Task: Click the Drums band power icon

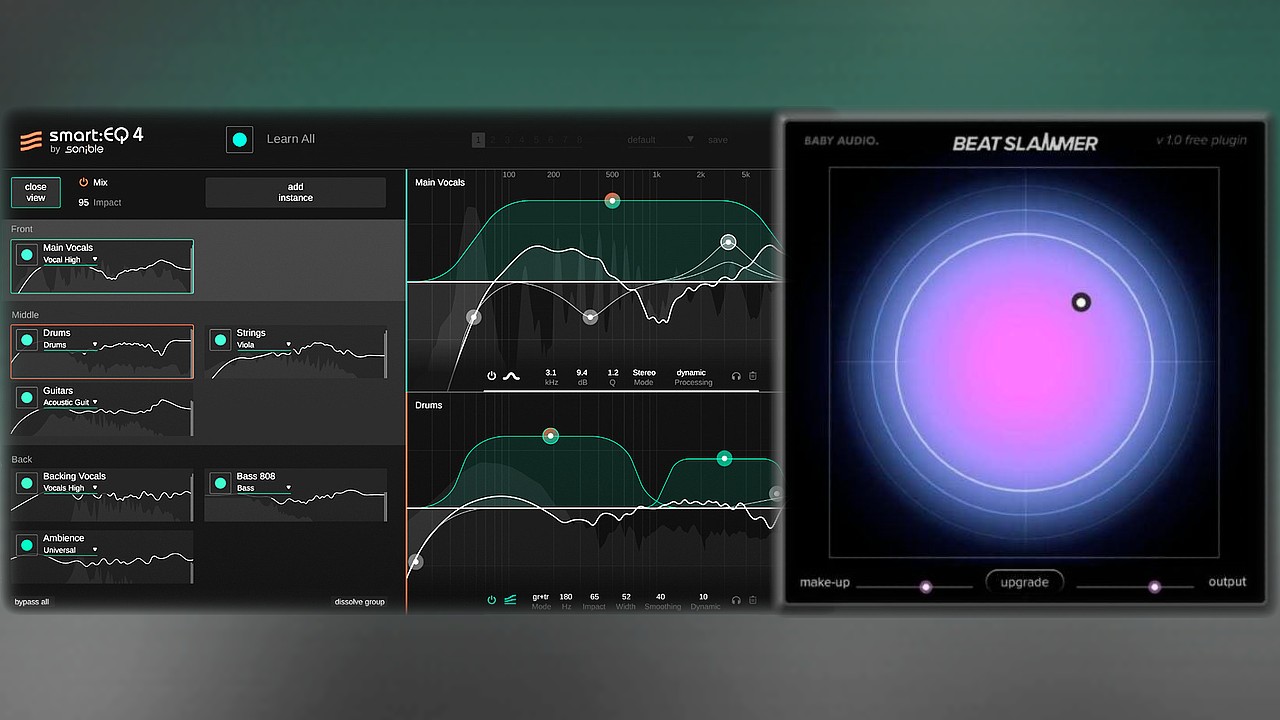Action: click(491, 600)
